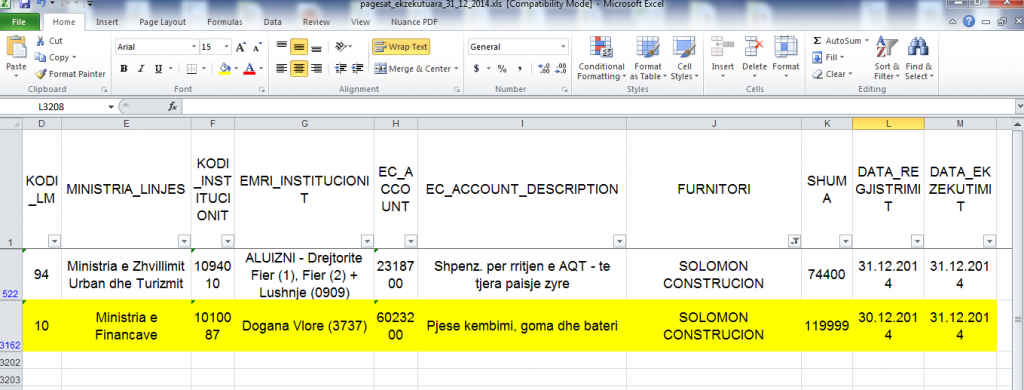Select column L header
The image size is (1024, 390).
tap(888, 123)
